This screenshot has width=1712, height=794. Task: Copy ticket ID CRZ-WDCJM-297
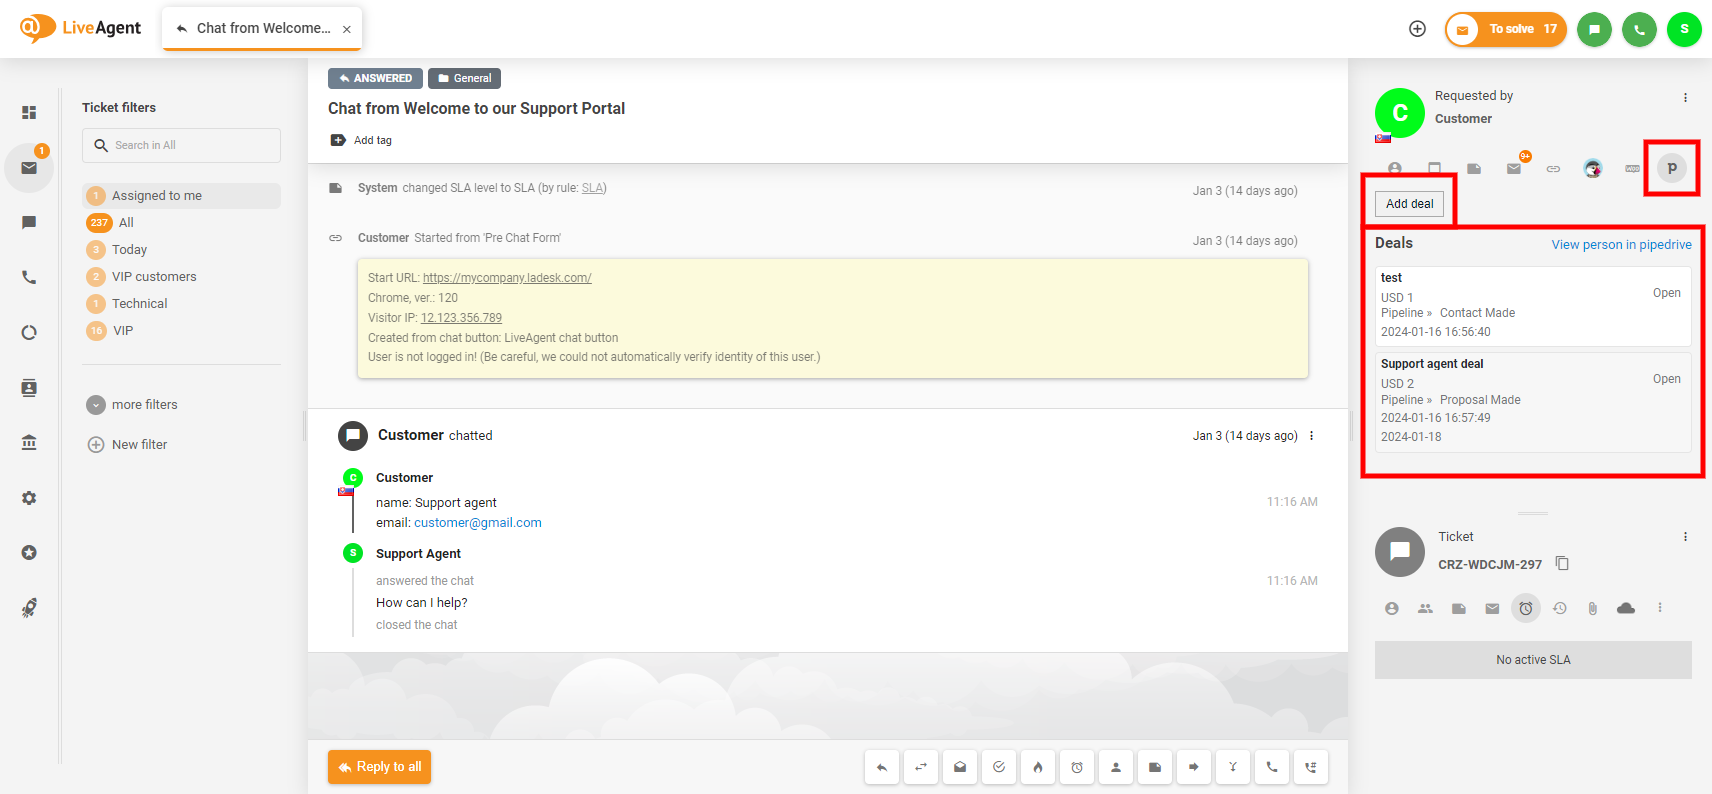coord(1562,564)
